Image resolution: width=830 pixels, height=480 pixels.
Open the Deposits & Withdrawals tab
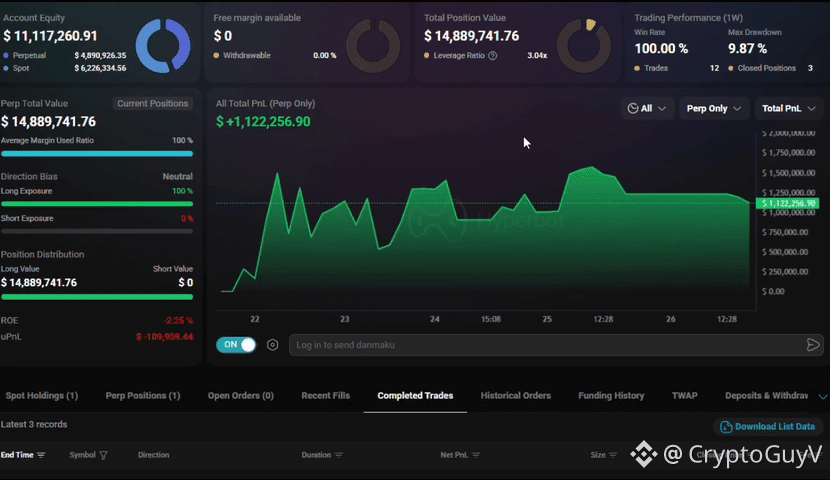[766, 396]
